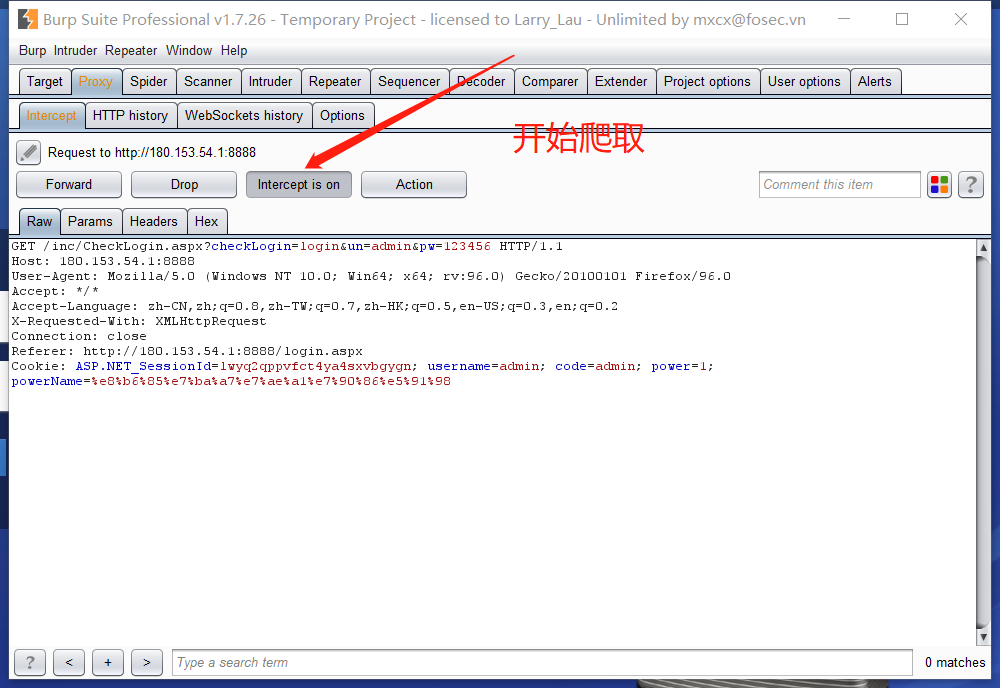Open the Help menu

coord(234,50)
